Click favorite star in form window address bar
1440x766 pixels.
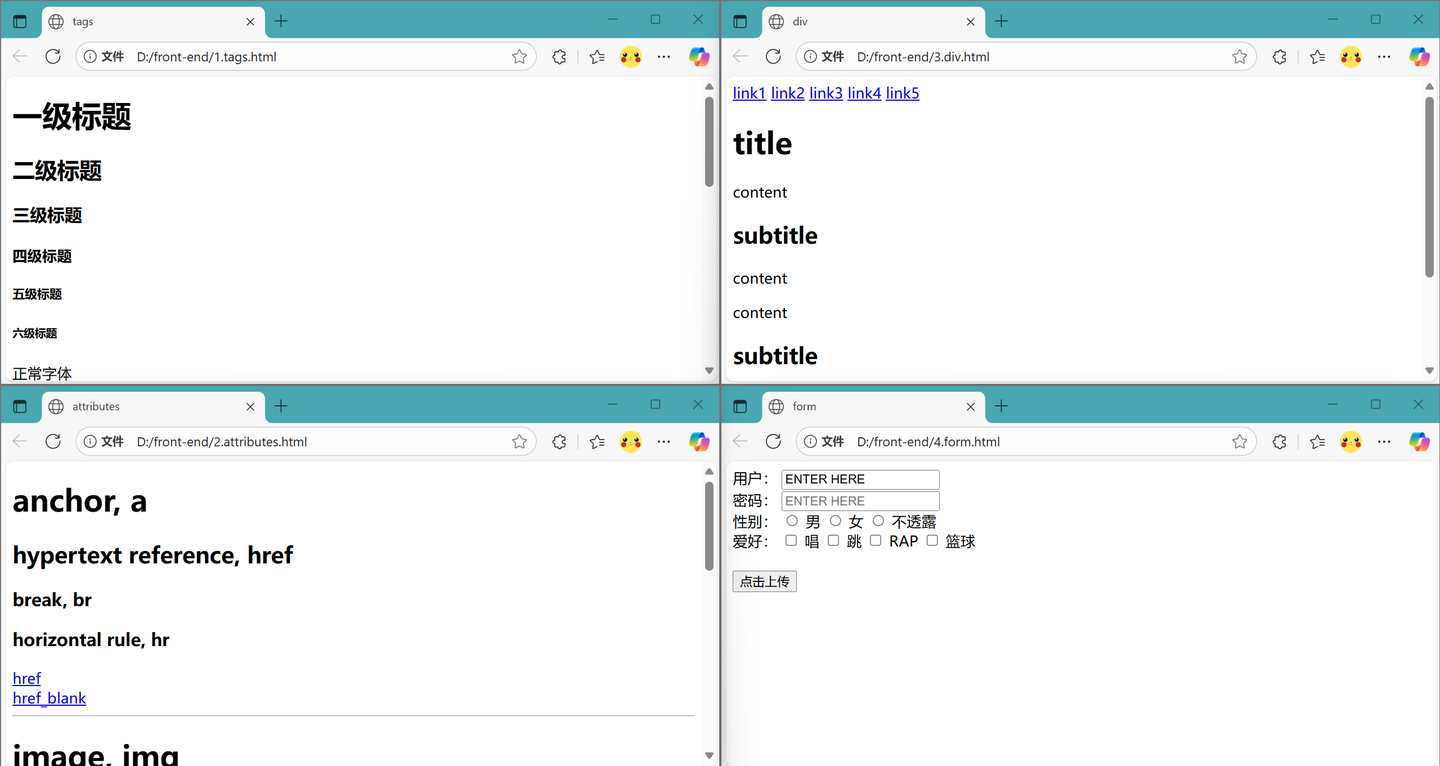[x=1239, y=442]
